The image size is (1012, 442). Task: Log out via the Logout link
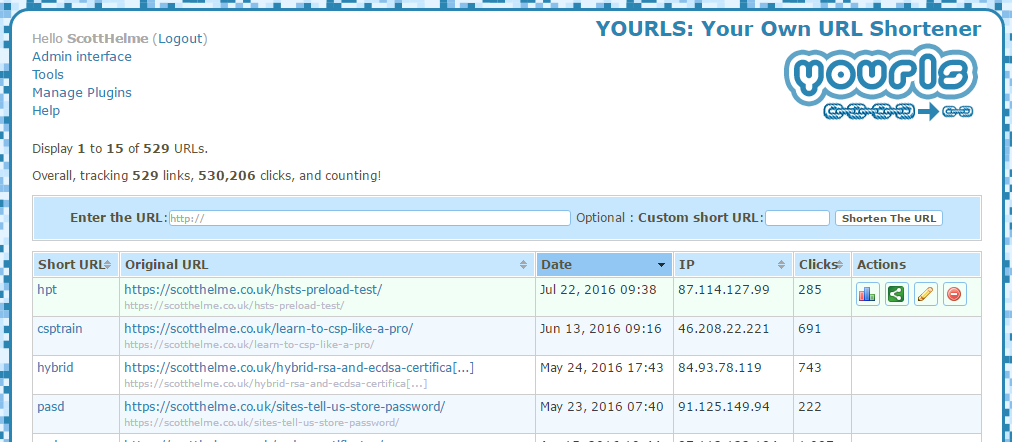(x=180, y=39)
